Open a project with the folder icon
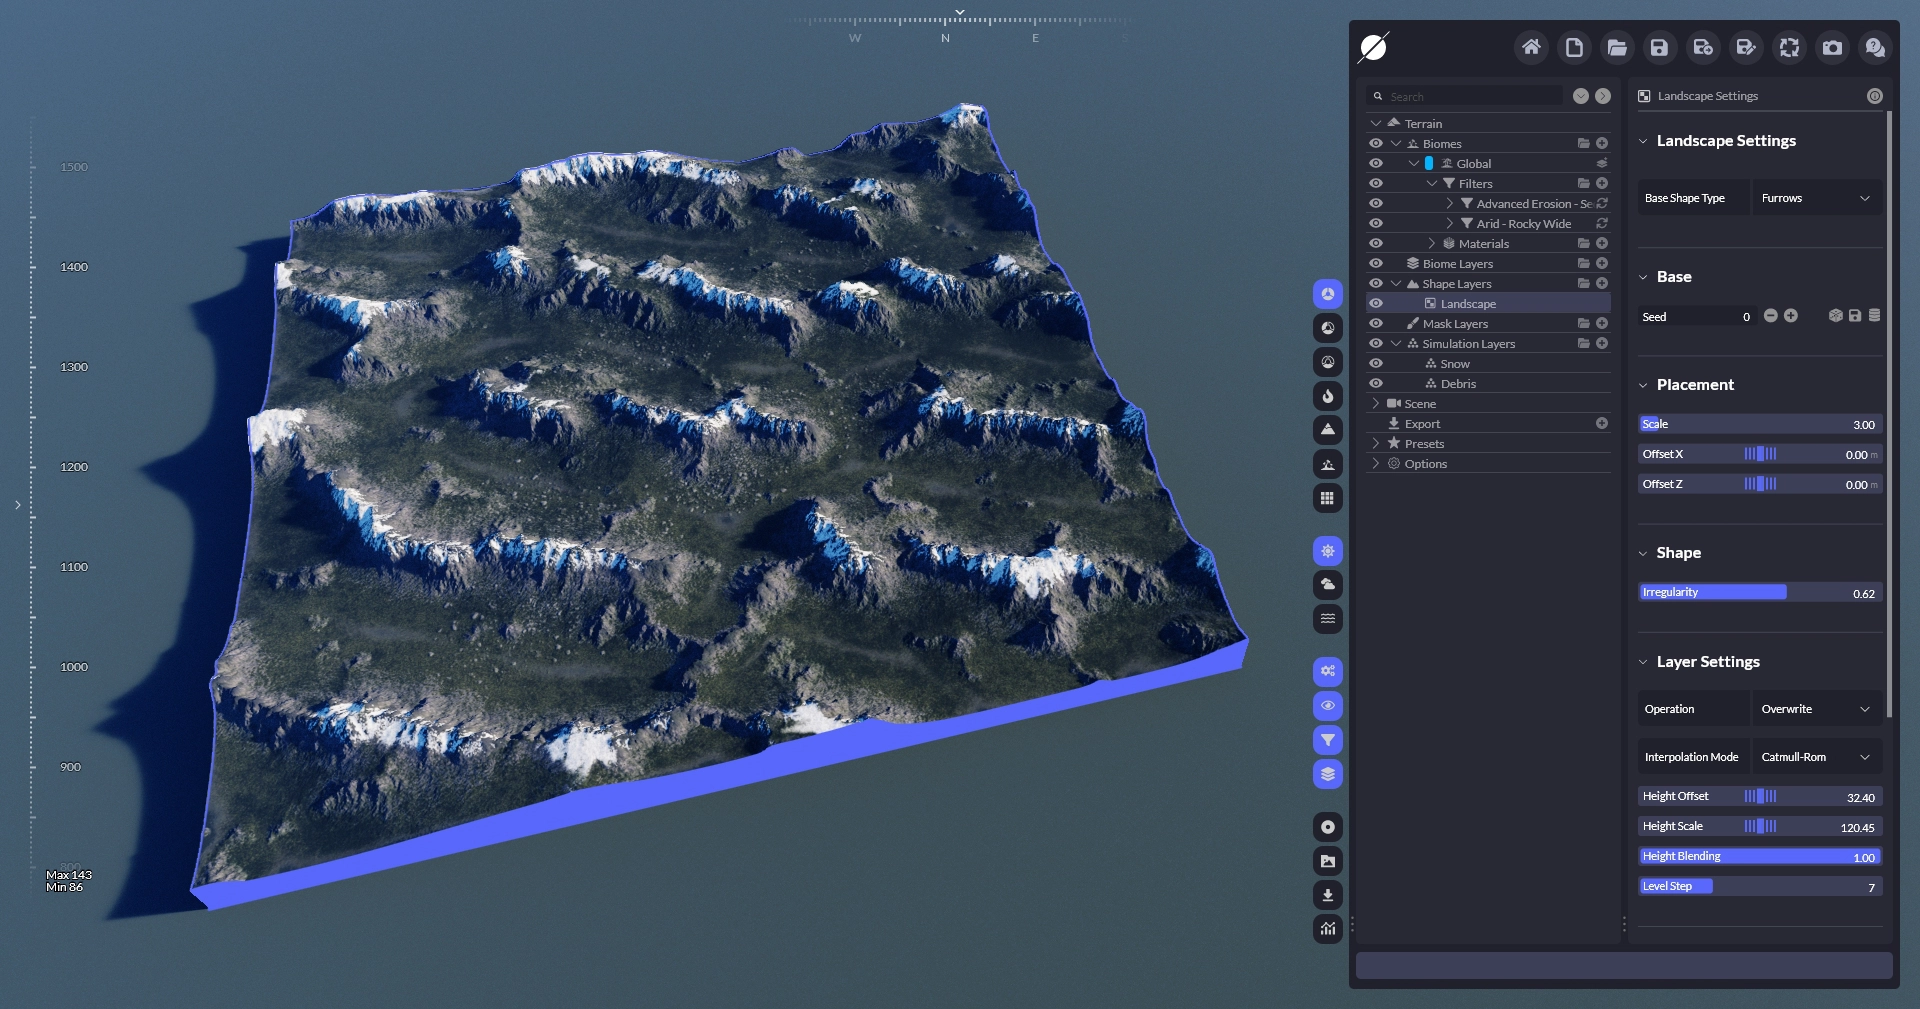 pyautogui.click(x=1617, y=47)
